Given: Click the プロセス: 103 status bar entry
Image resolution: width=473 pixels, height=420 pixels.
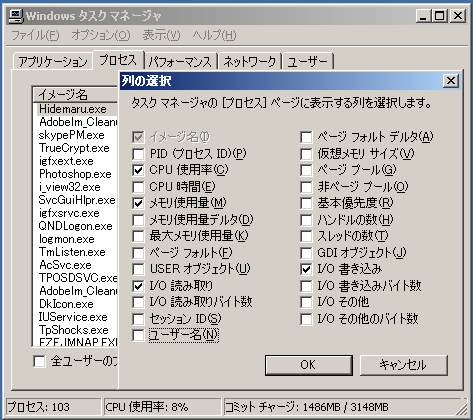Looking at the screenshot, I should click(x=53, y=407).
